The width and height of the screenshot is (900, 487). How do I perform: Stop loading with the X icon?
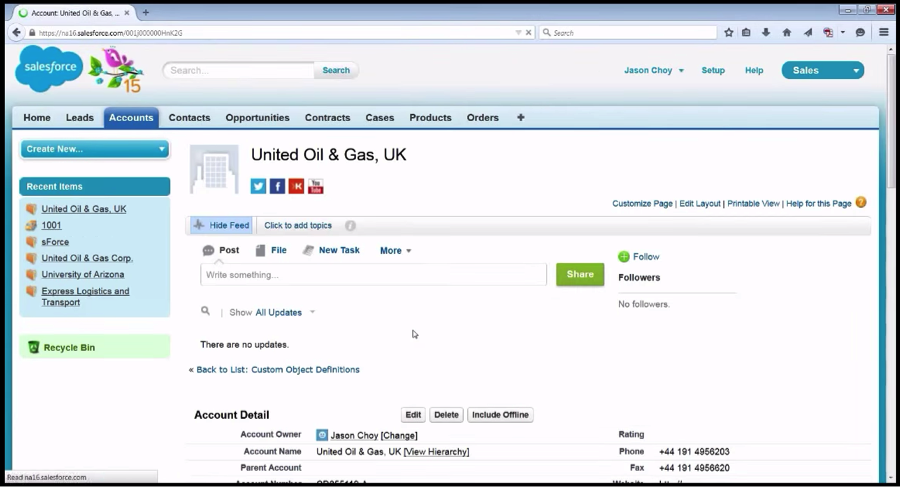point(529,33)
